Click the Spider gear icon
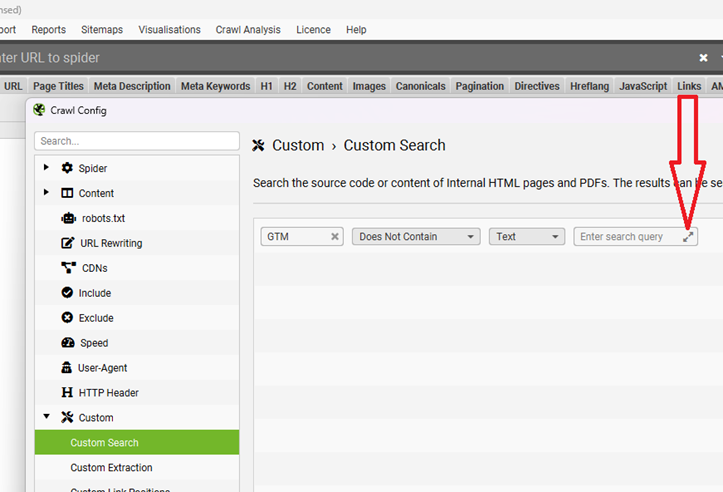 coord(67,168)
